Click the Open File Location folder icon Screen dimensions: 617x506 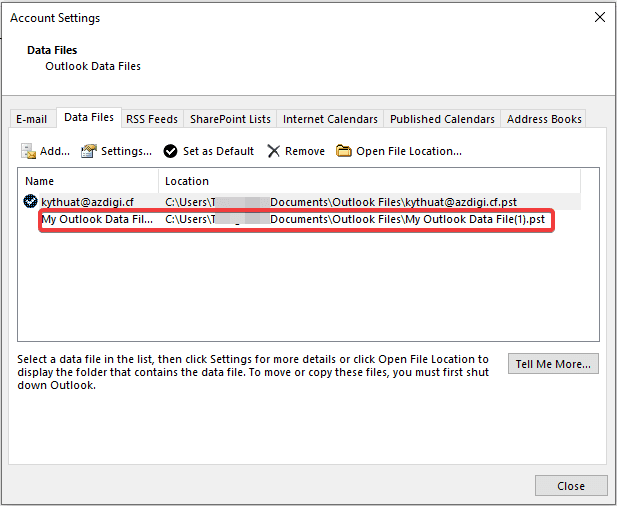344,151
